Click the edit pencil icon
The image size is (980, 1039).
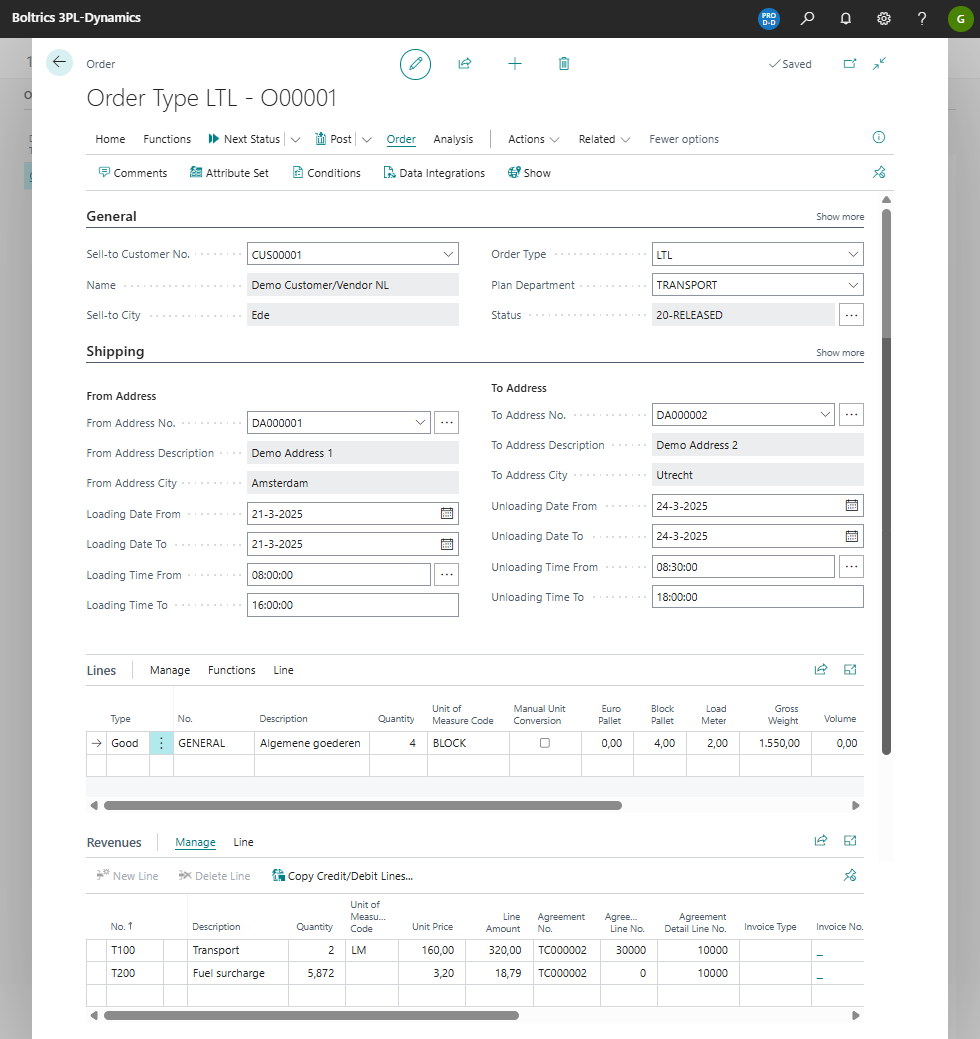415,64
